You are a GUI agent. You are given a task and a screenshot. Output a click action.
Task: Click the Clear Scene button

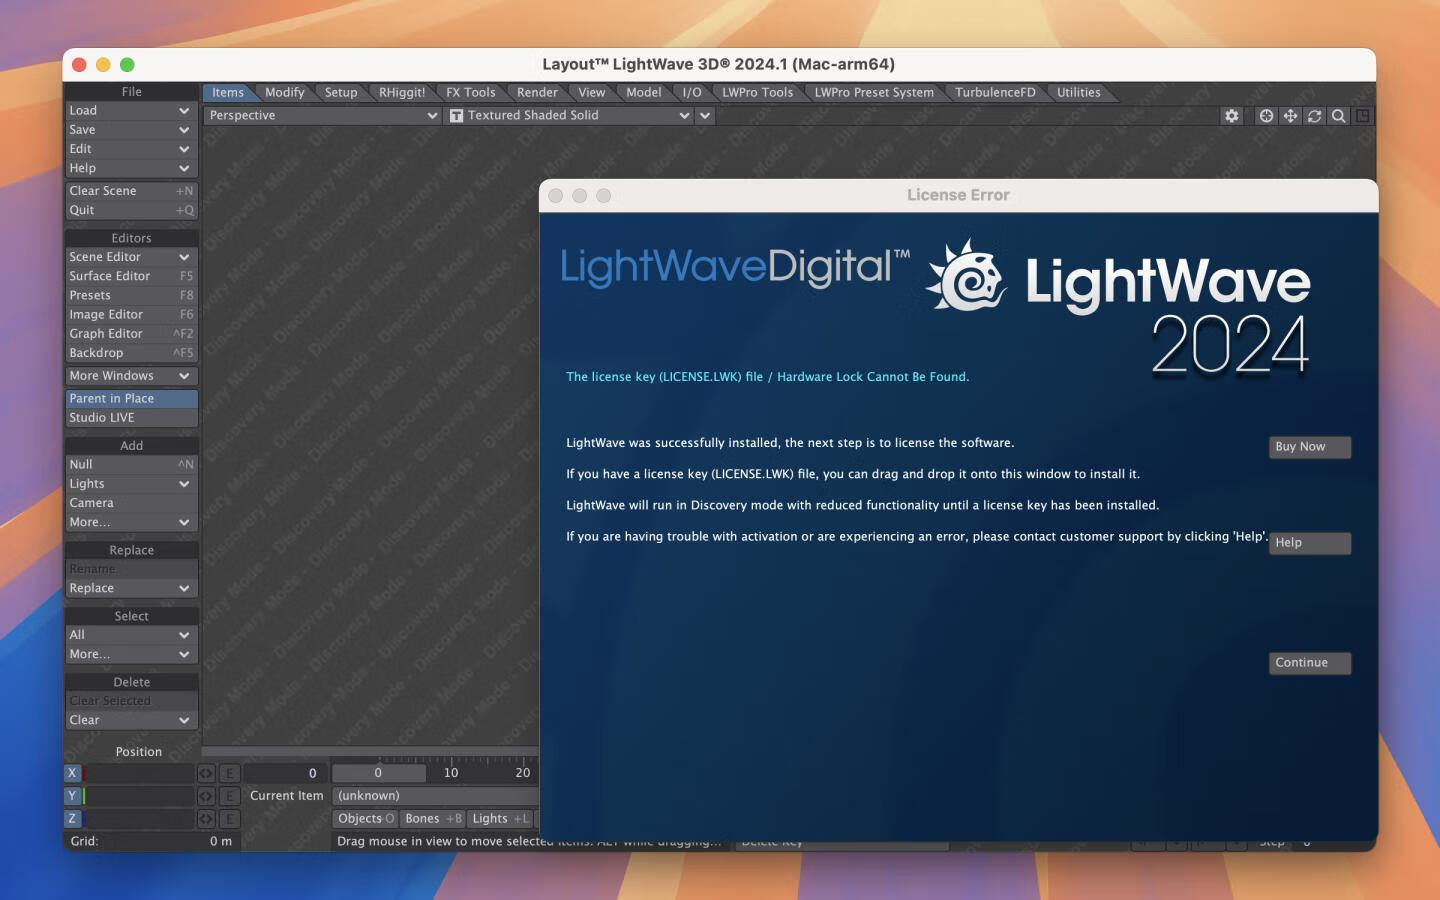pyautogui.click(x=131, y=191)
